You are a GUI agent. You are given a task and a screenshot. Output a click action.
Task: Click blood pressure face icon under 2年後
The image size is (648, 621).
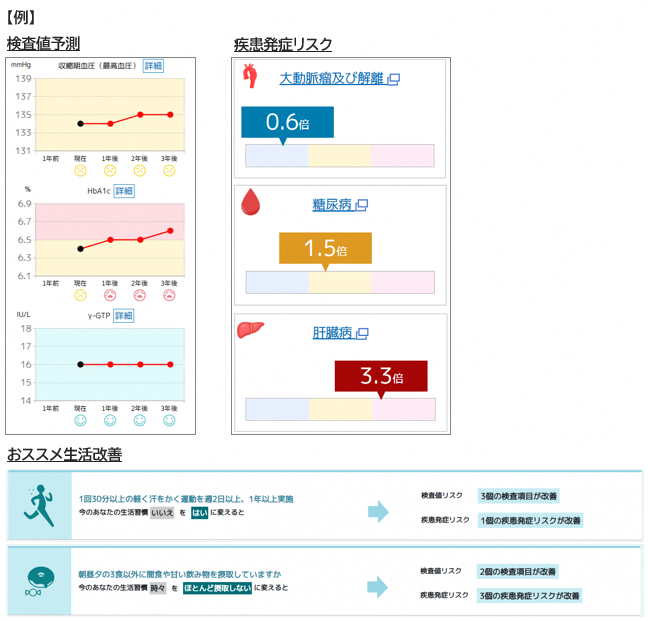(140, 170)
